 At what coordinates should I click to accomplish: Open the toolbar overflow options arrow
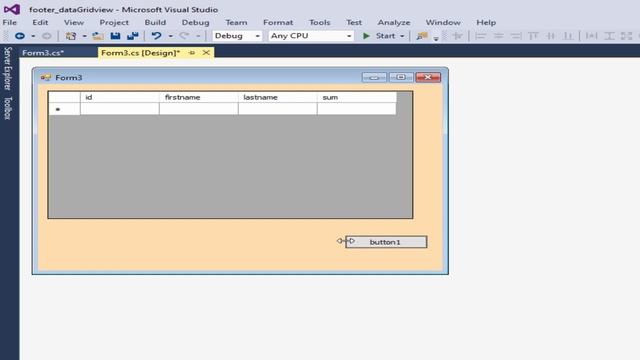click(436, 38)
